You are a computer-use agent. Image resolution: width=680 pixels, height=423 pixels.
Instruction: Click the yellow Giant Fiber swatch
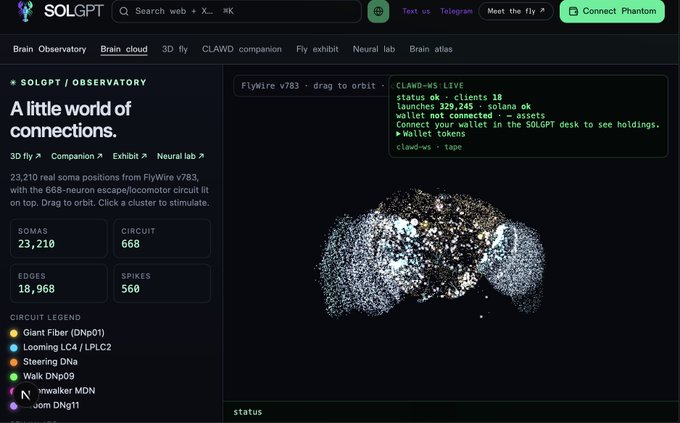tap(14, 333)
